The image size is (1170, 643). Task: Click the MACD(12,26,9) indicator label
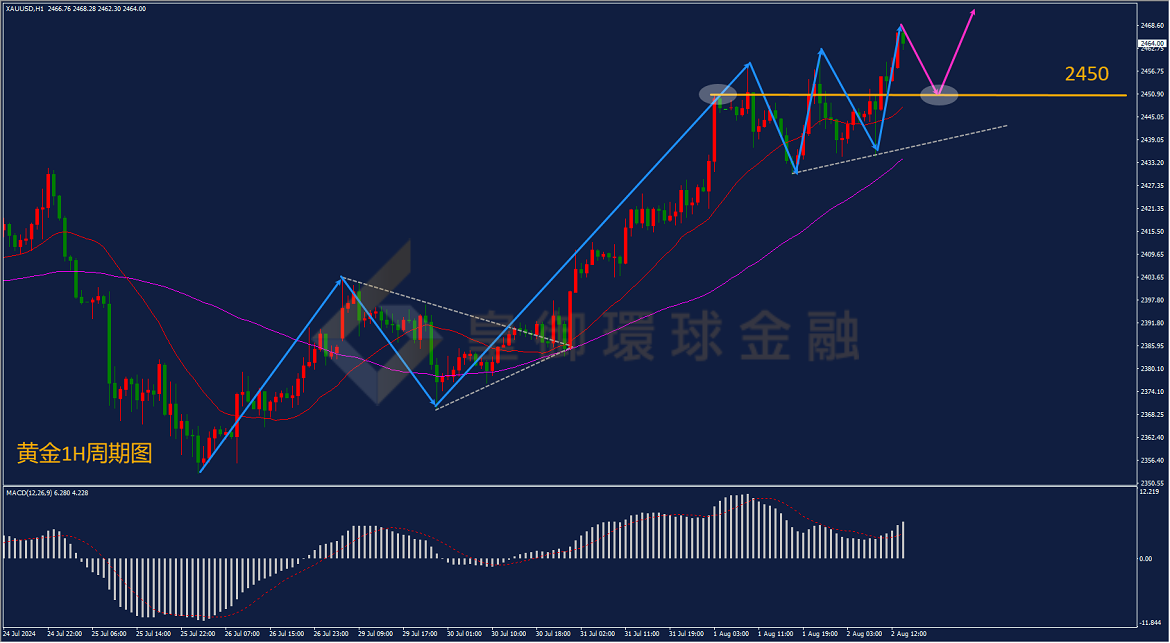(47, 493)
